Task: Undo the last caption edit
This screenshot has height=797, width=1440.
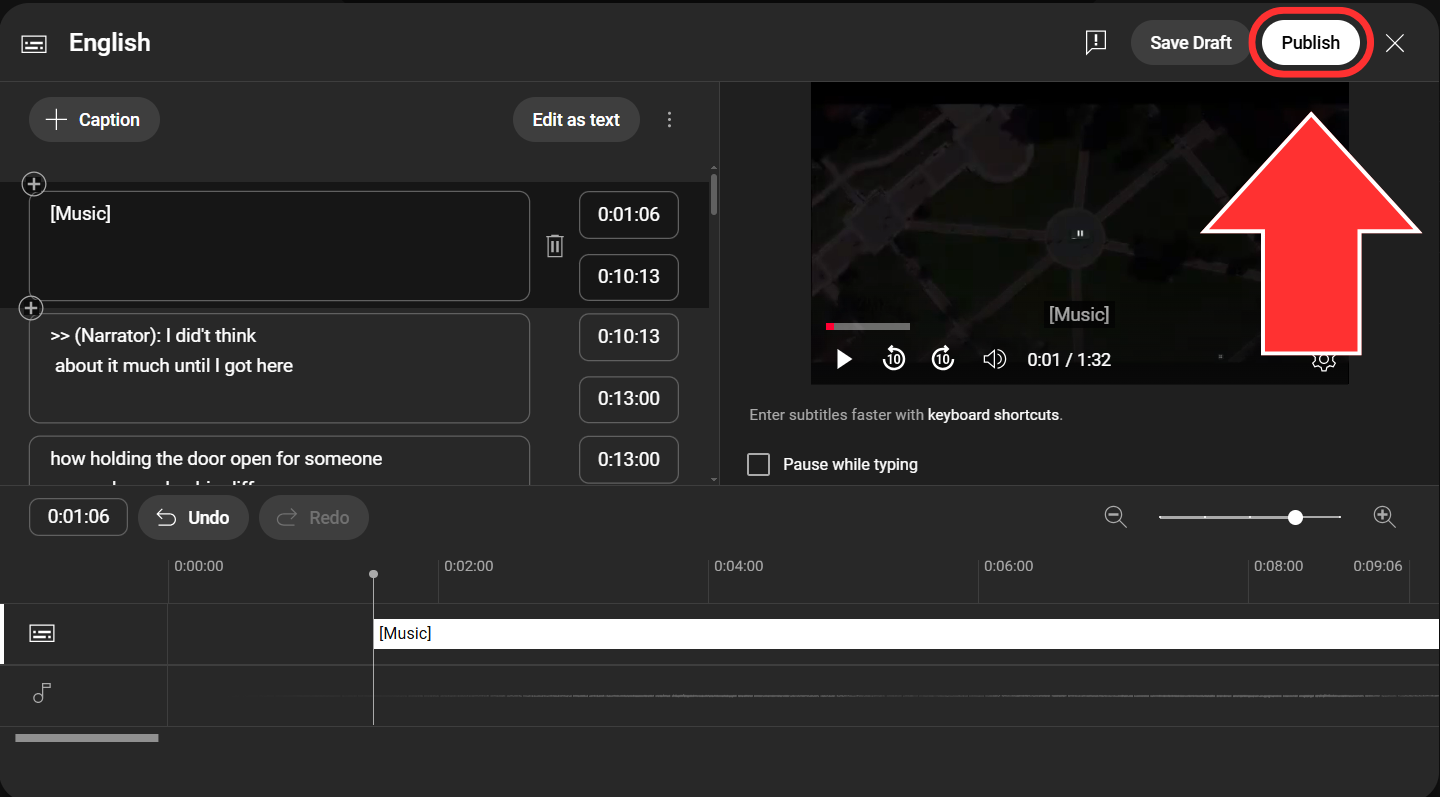Action: (x=194, y=518)
